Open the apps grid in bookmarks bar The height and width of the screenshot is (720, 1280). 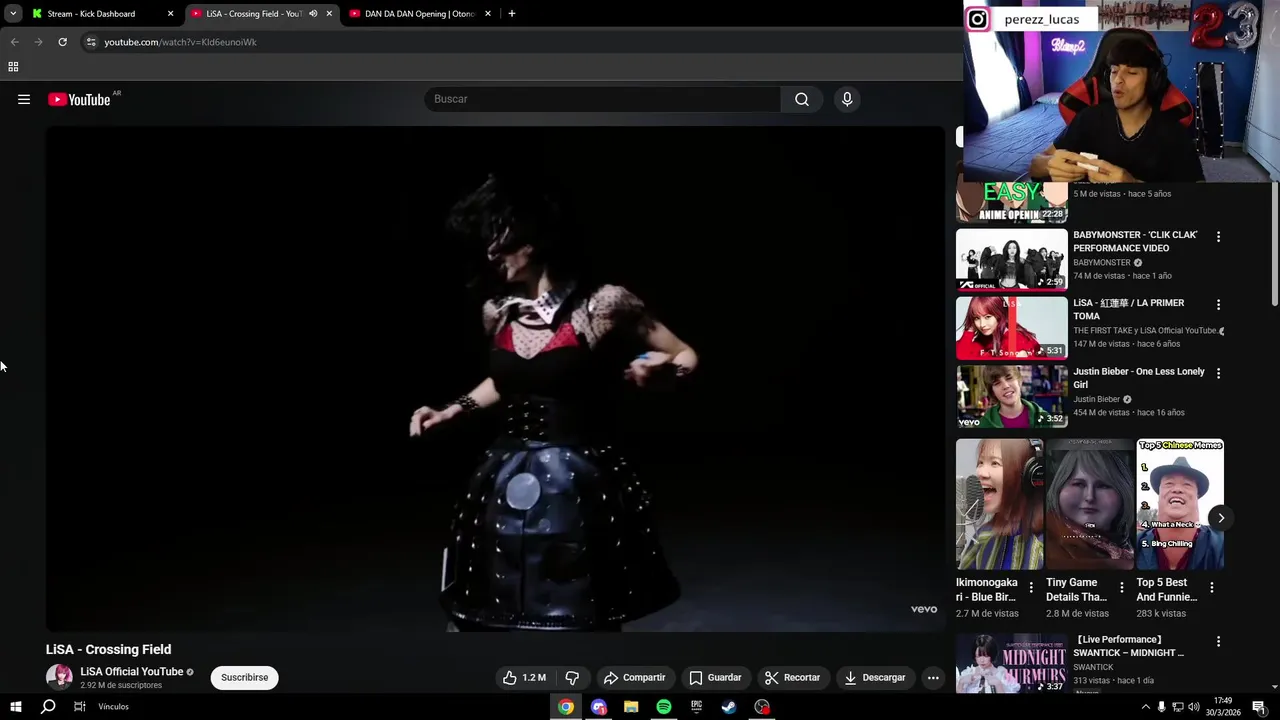click(x=13, y=67)
